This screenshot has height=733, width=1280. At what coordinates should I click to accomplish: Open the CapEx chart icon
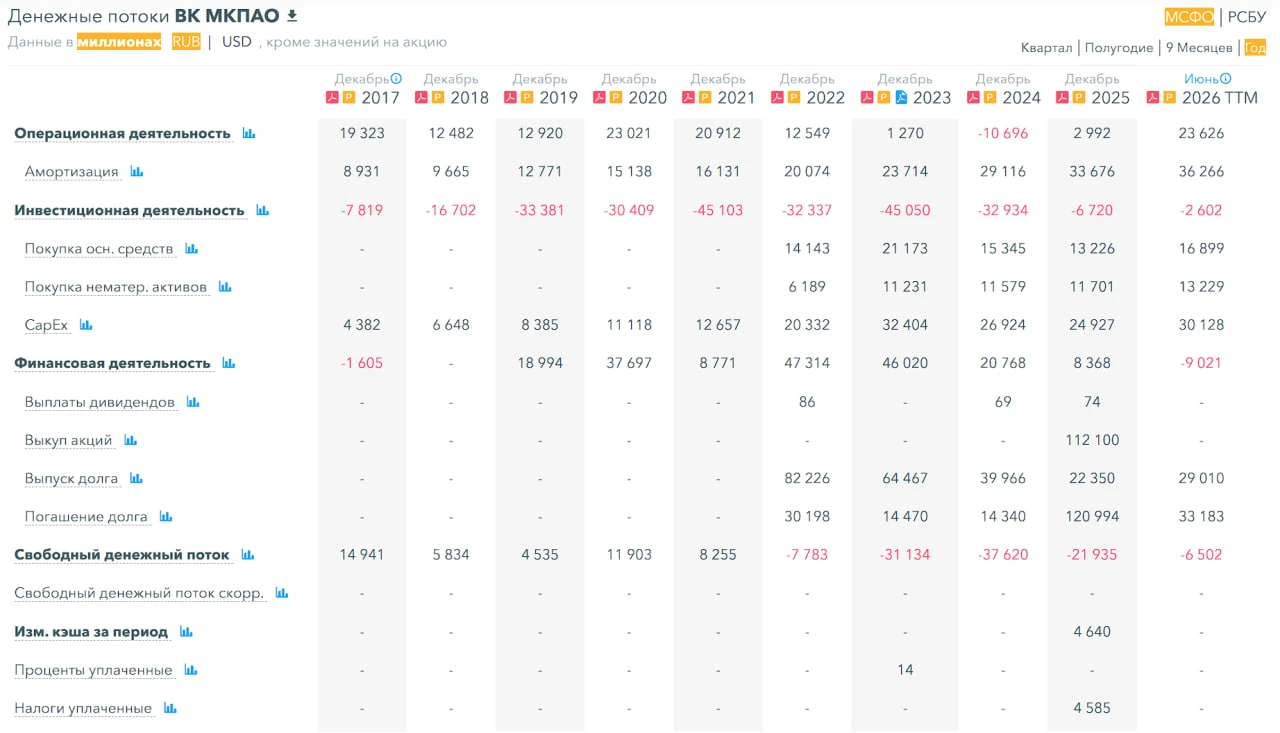click(86, 325)
